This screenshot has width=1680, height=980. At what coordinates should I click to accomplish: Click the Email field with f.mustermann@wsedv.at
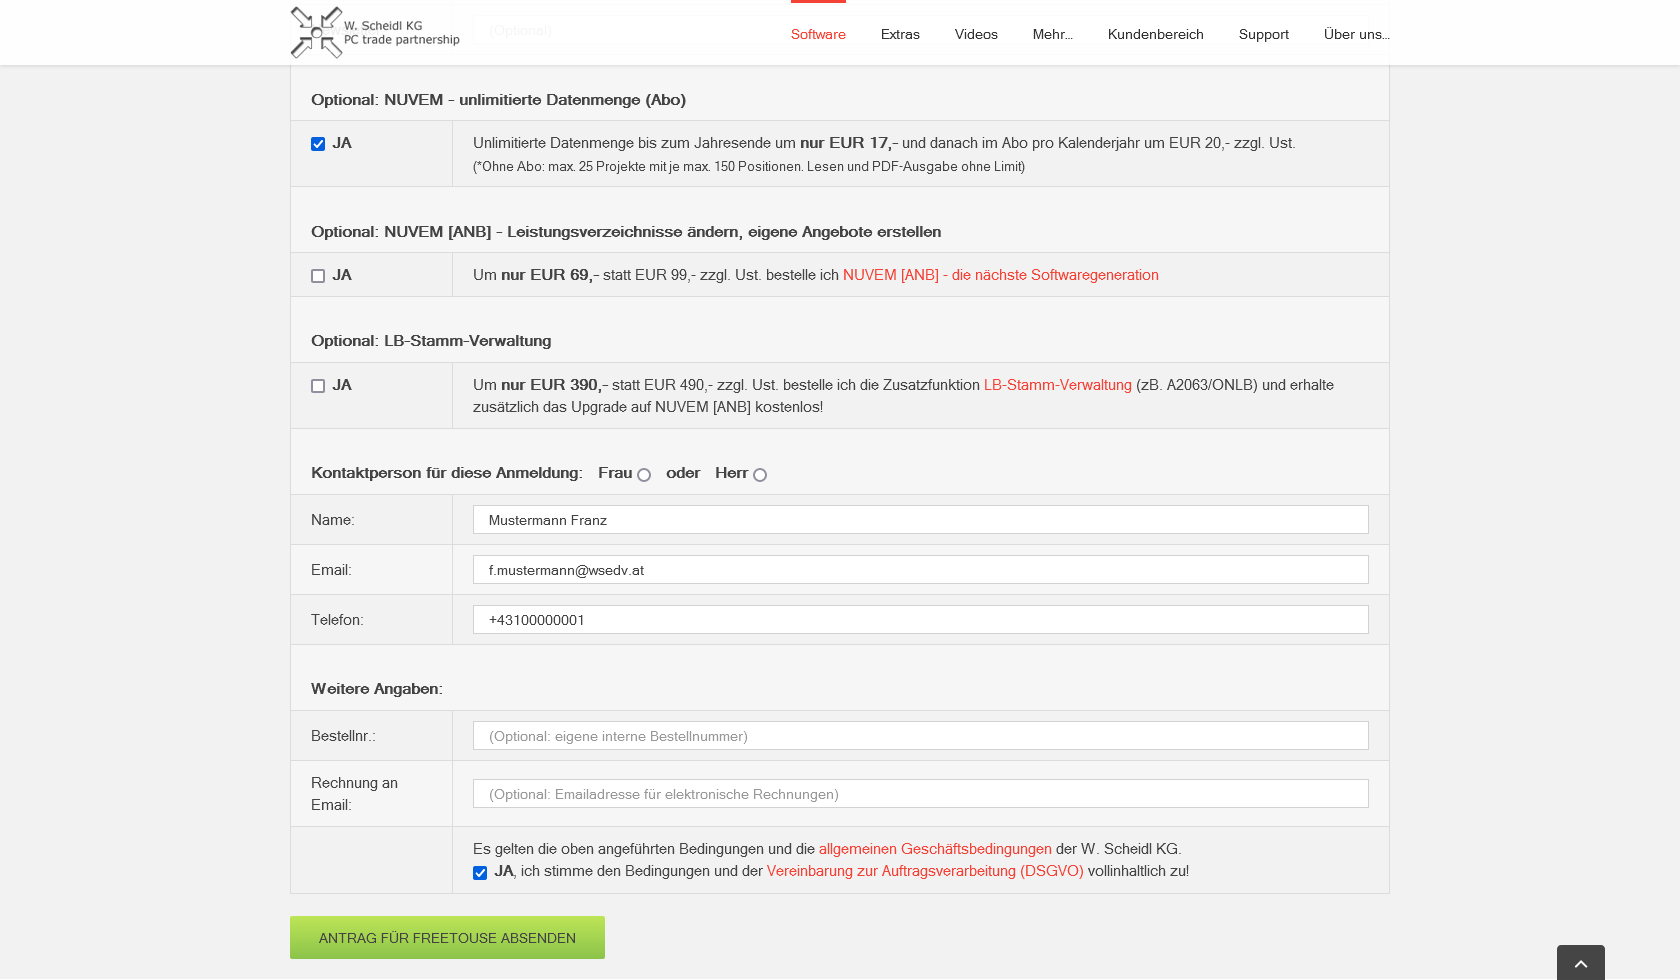point(920,570)
